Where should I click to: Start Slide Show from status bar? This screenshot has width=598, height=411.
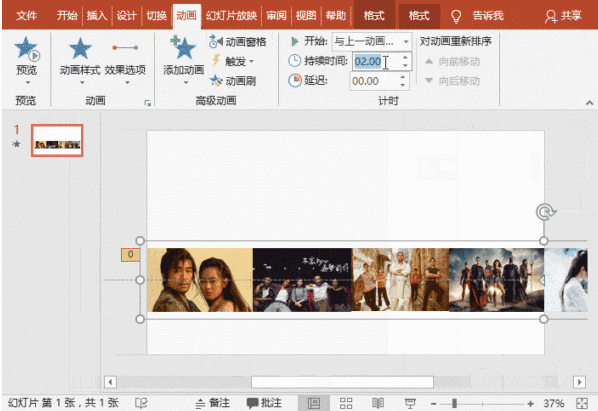click(x=410, y=403)
